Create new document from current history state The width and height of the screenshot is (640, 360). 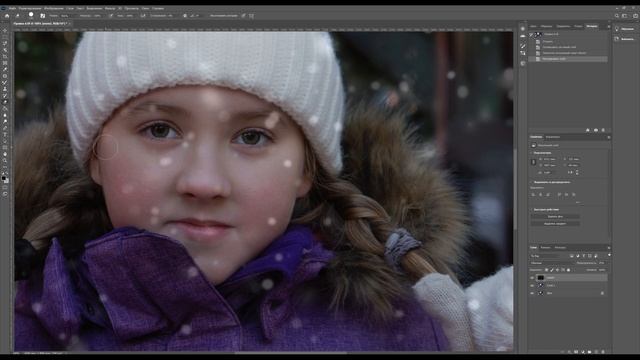tap(588, 130)
